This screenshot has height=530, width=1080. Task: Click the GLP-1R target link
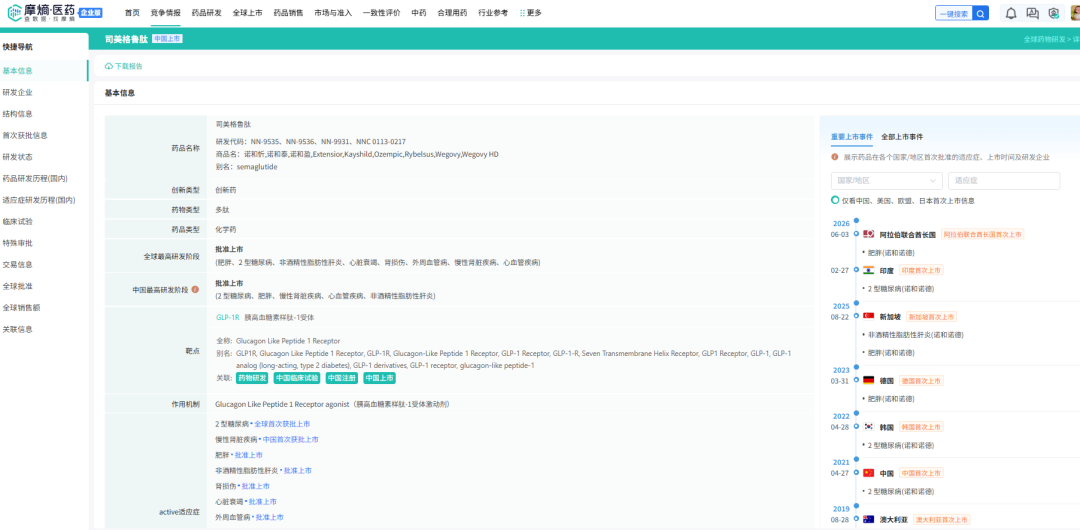pyautogui.click(x=227, y=318)
